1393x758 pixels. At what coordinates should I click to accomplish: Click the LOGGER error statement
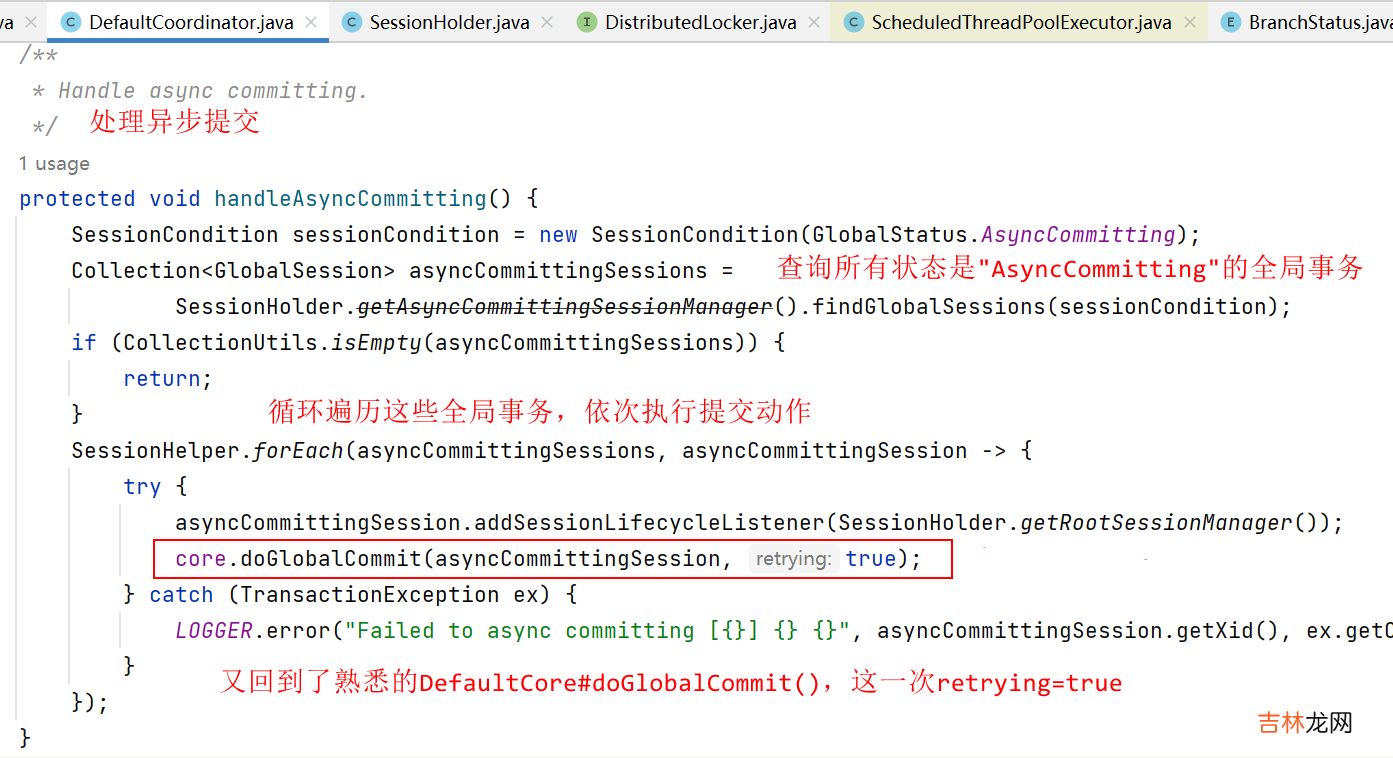pos(784,631)
